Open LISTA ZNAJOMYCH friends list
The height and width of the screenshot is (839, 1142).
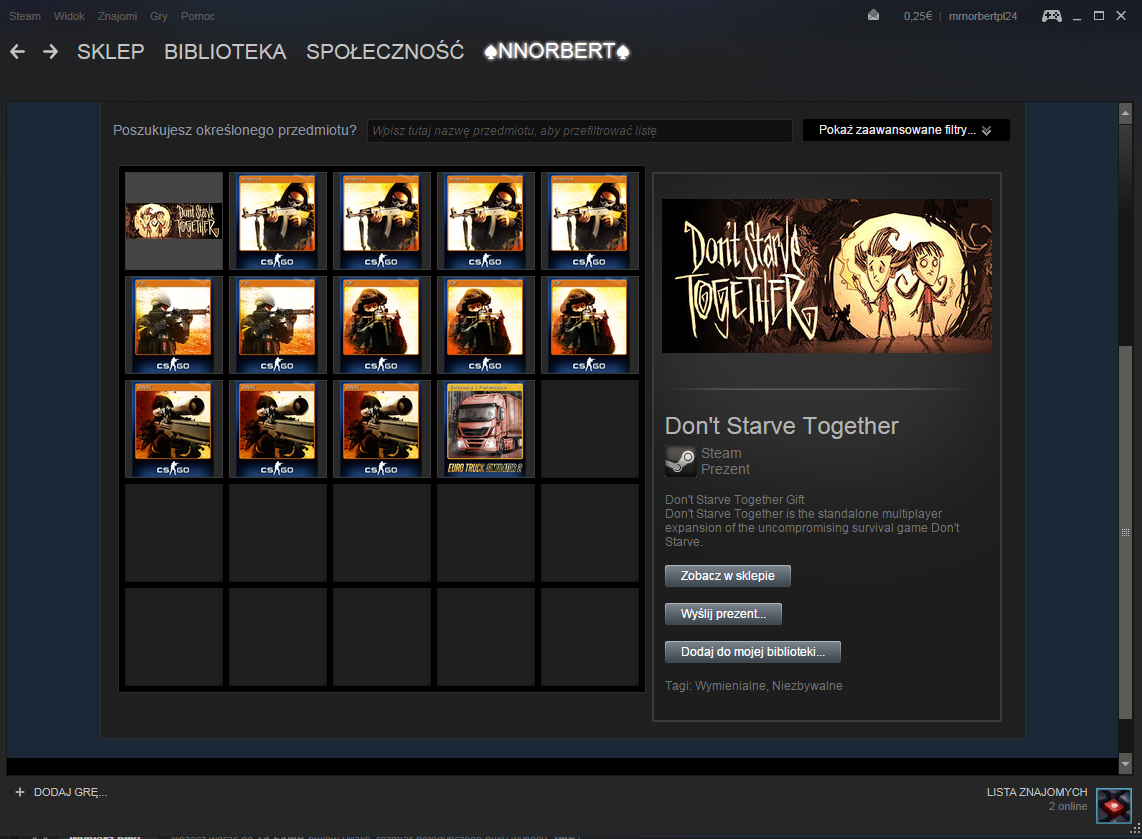click(x=1036, y=792)
